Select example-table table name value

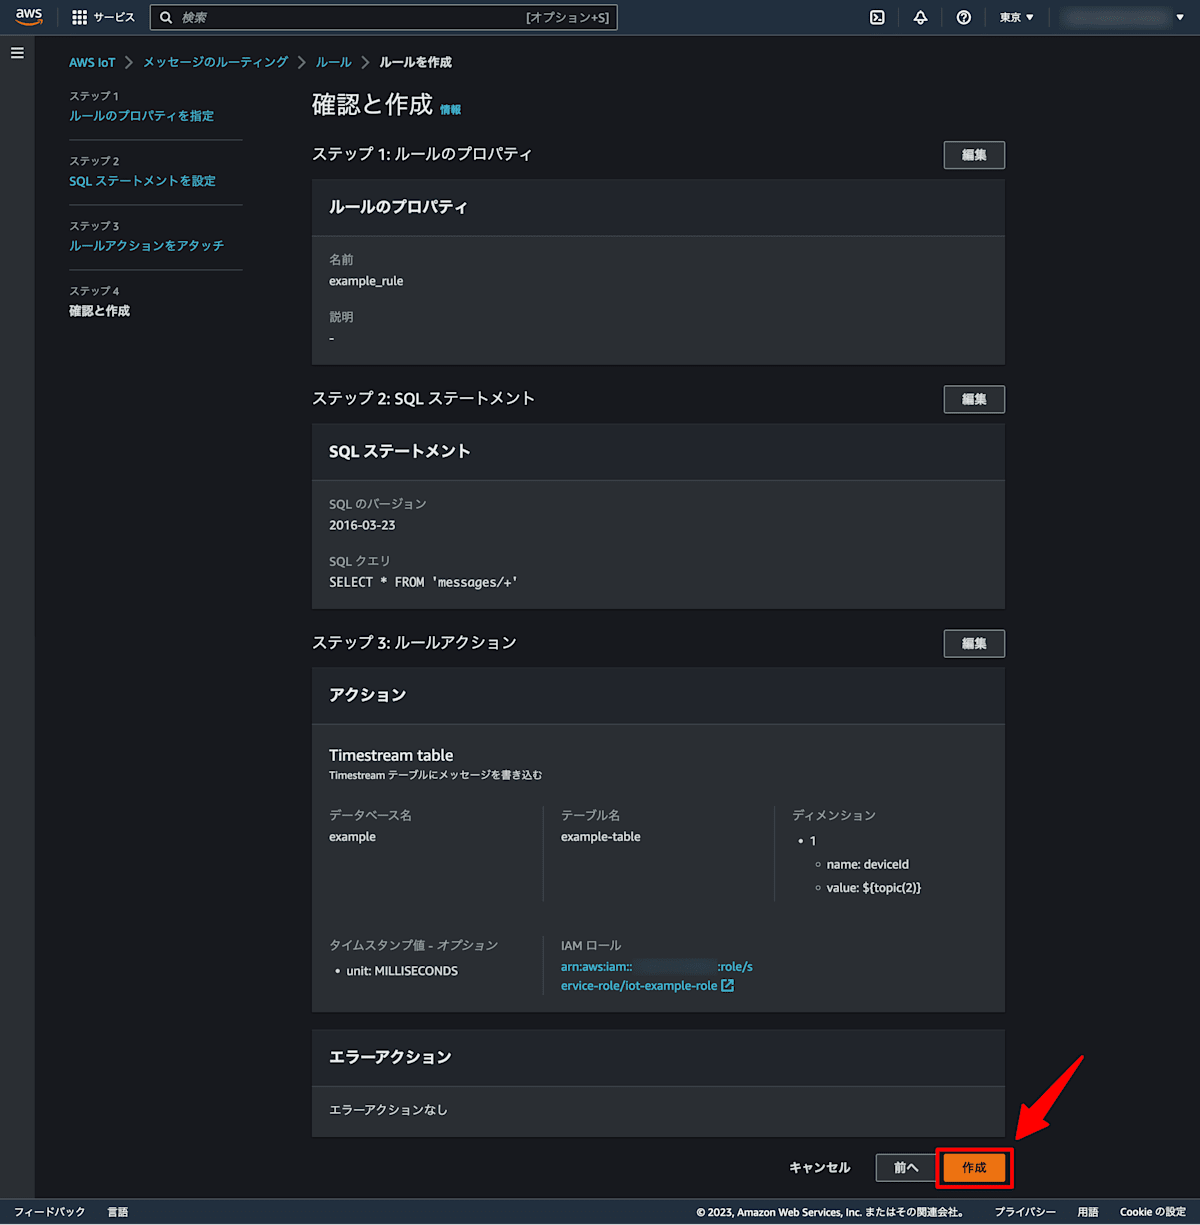click(x=601, y=837)
